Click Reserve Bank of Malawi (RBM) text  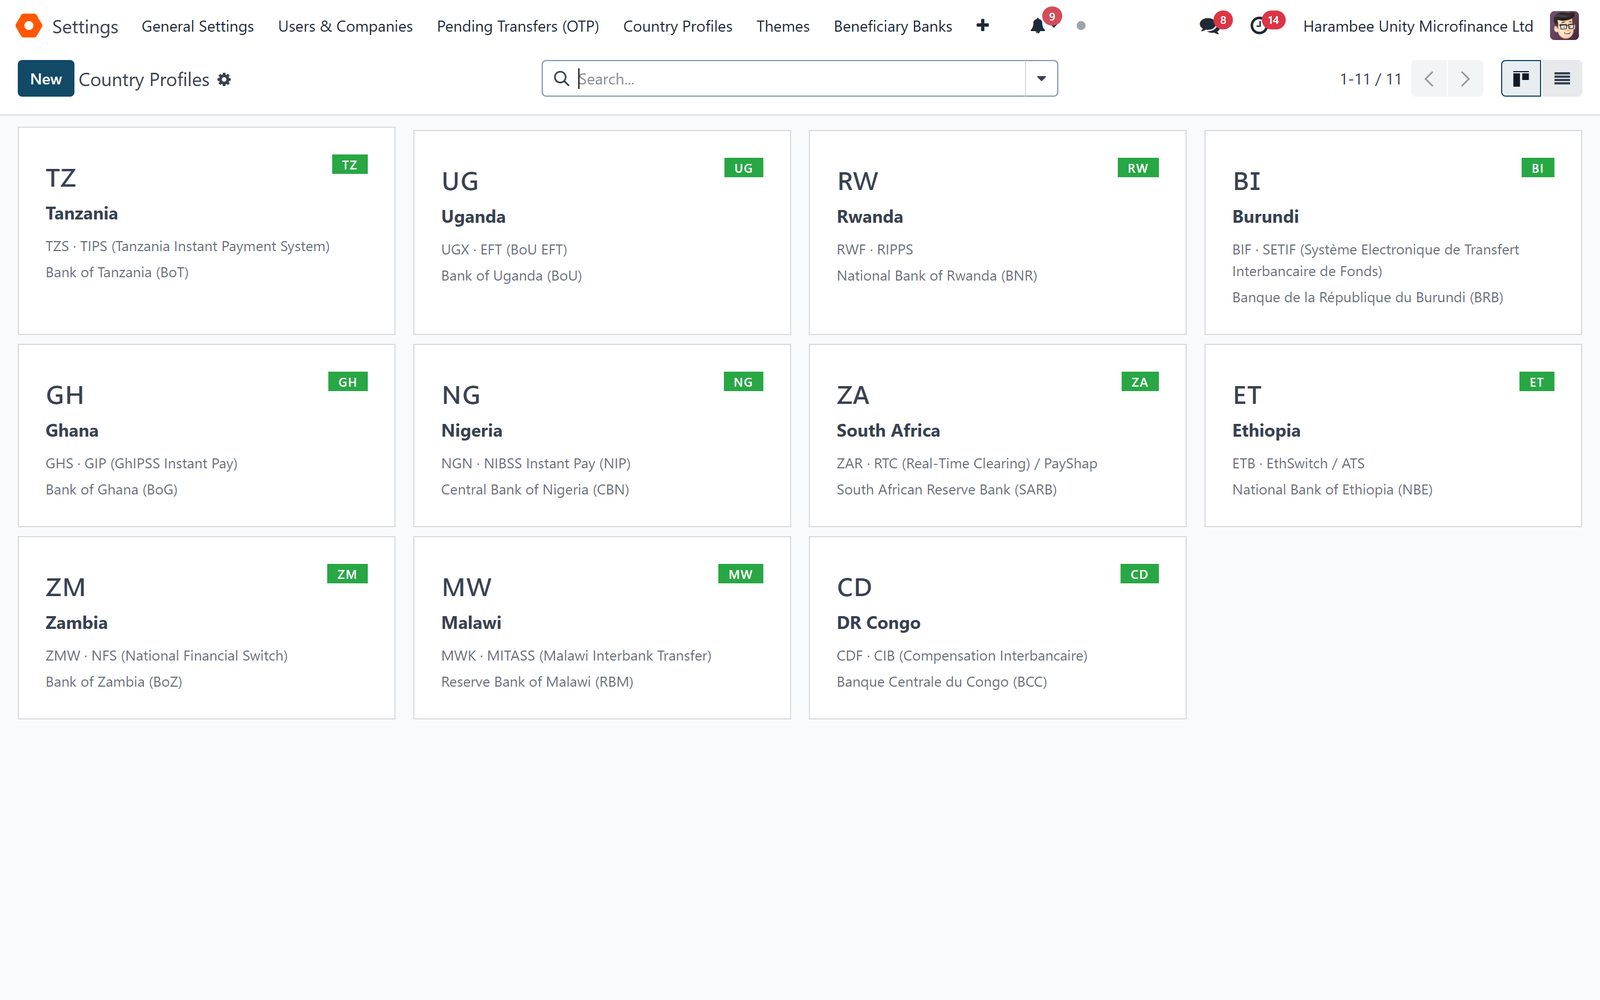tap(537, 682)
